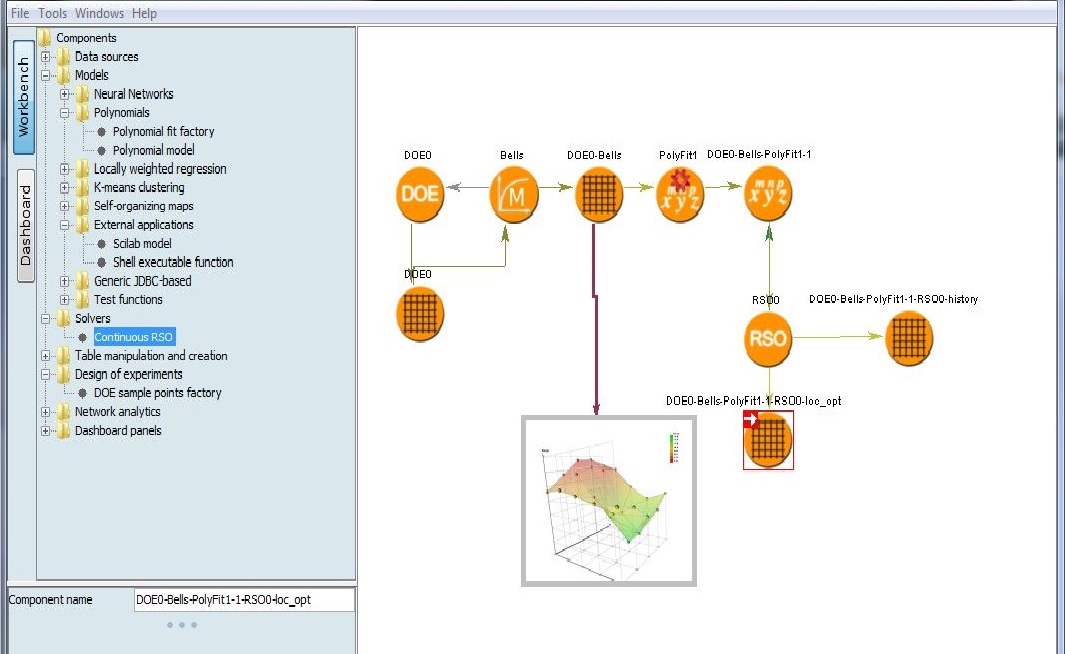1065x654 pixels.
Task: Select the PolyFit1 factory node
Action: [681, 194]
